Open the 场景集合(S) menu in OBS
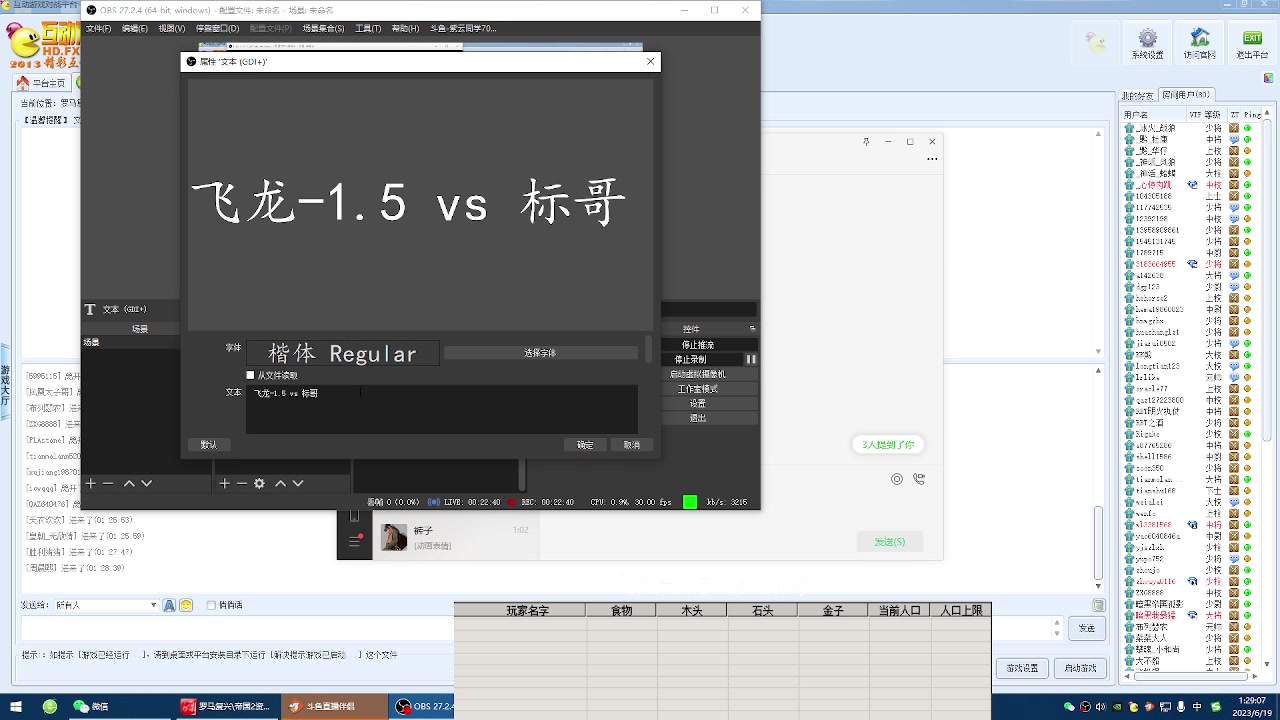The width and height of the screenshot is (1280, 720). (x=323, y=28)
